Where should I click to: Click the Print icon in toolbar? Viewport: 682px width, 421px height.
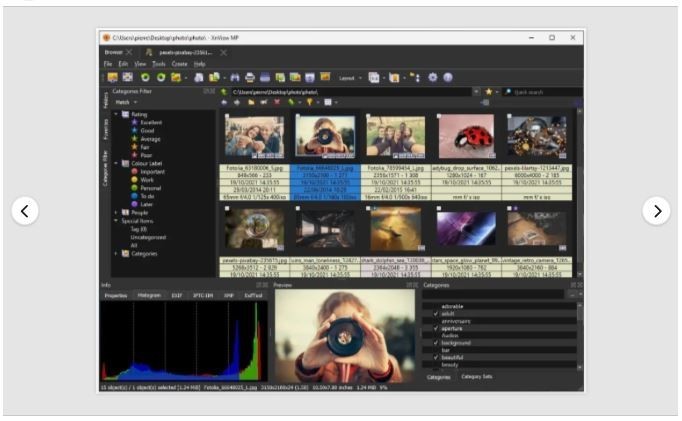point(250,77)
